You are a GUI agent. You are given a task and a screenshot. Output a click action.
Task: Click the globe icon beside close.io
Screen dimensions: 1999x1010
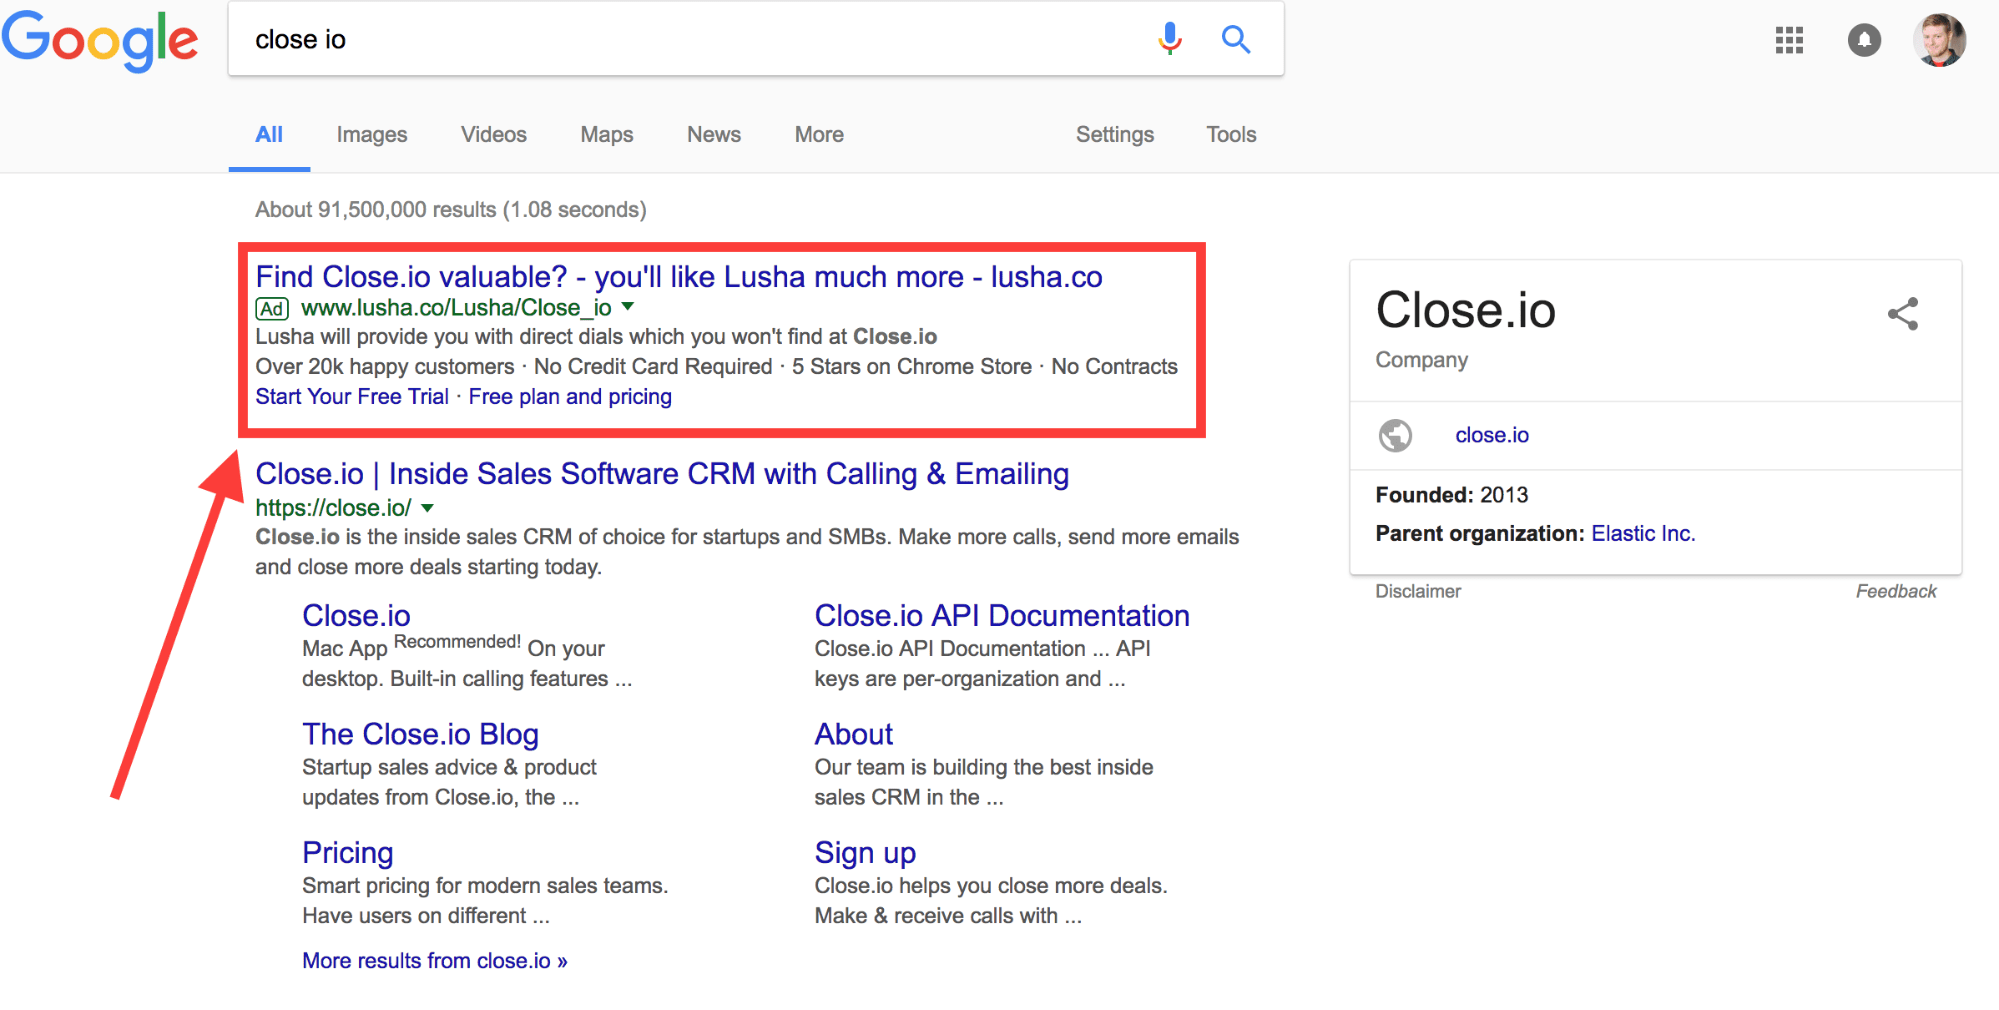tap(1395, 435)
